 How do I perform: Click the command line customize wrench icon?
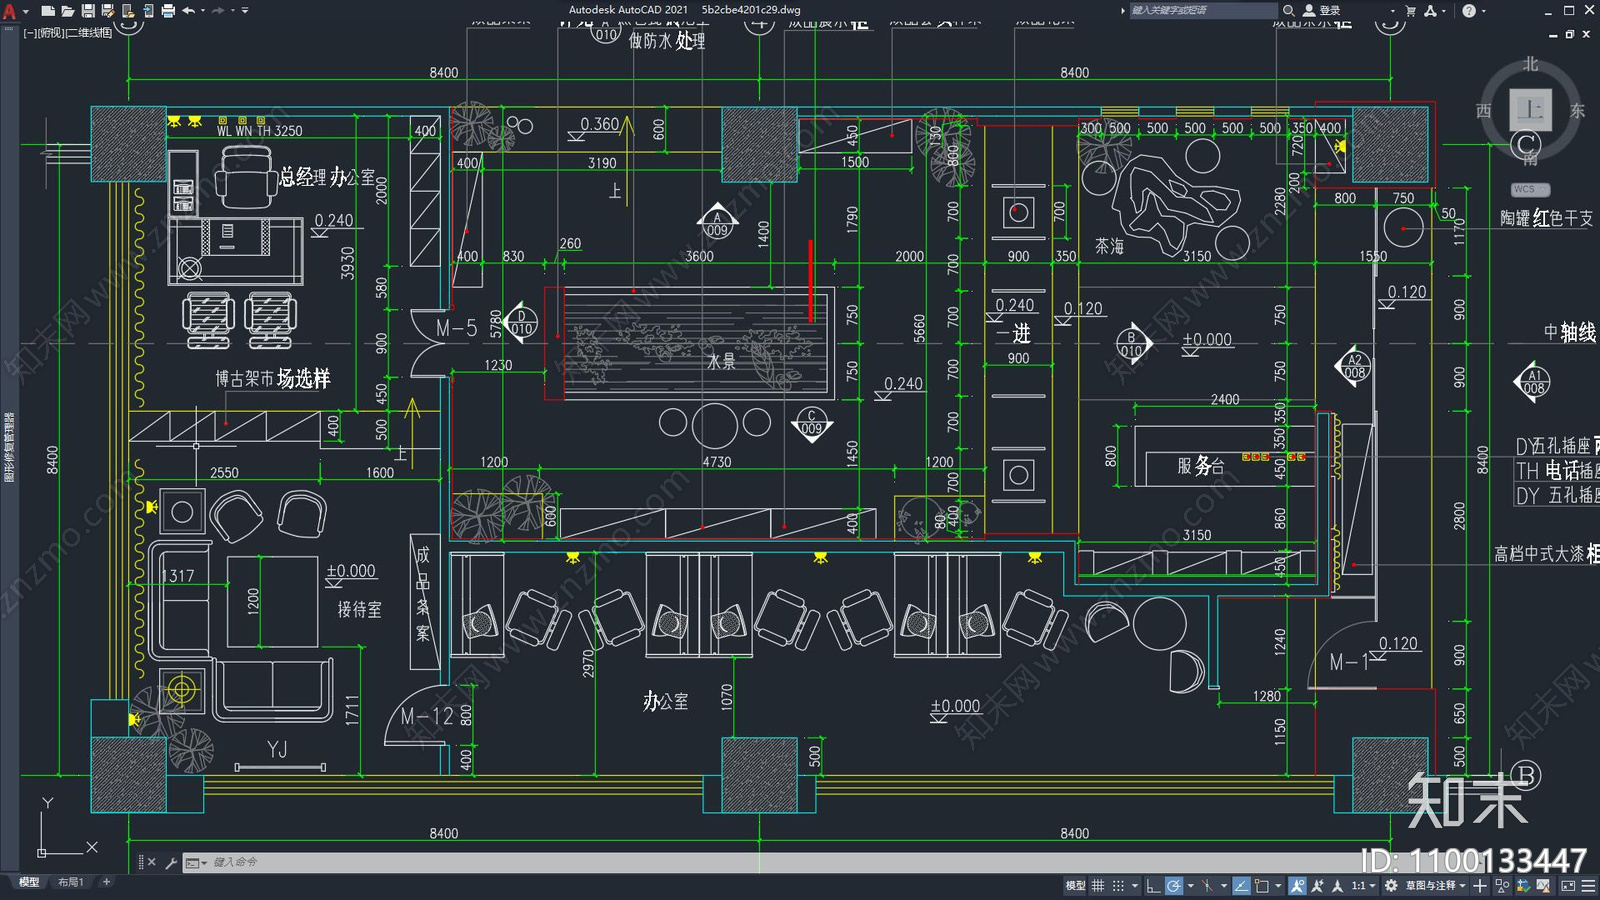point(171,862)
